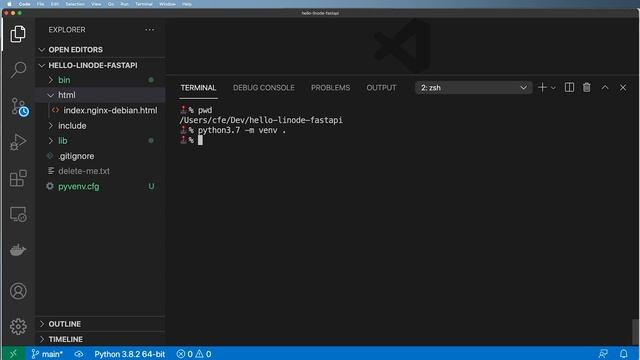The image size is (640, 360).
Task: Expand the bin folder
Action: point(100,80)
